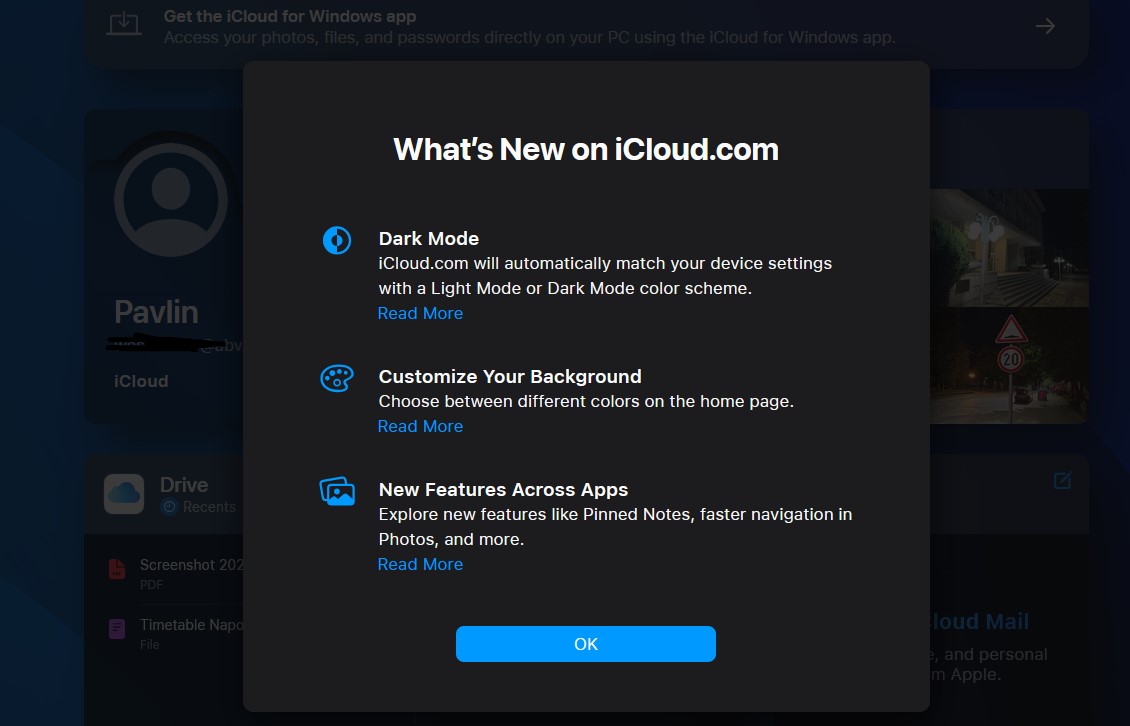Click the iCloud label in the profile card
The height and width of the screenshot is (726, 1130).
(x=141, y=381)
